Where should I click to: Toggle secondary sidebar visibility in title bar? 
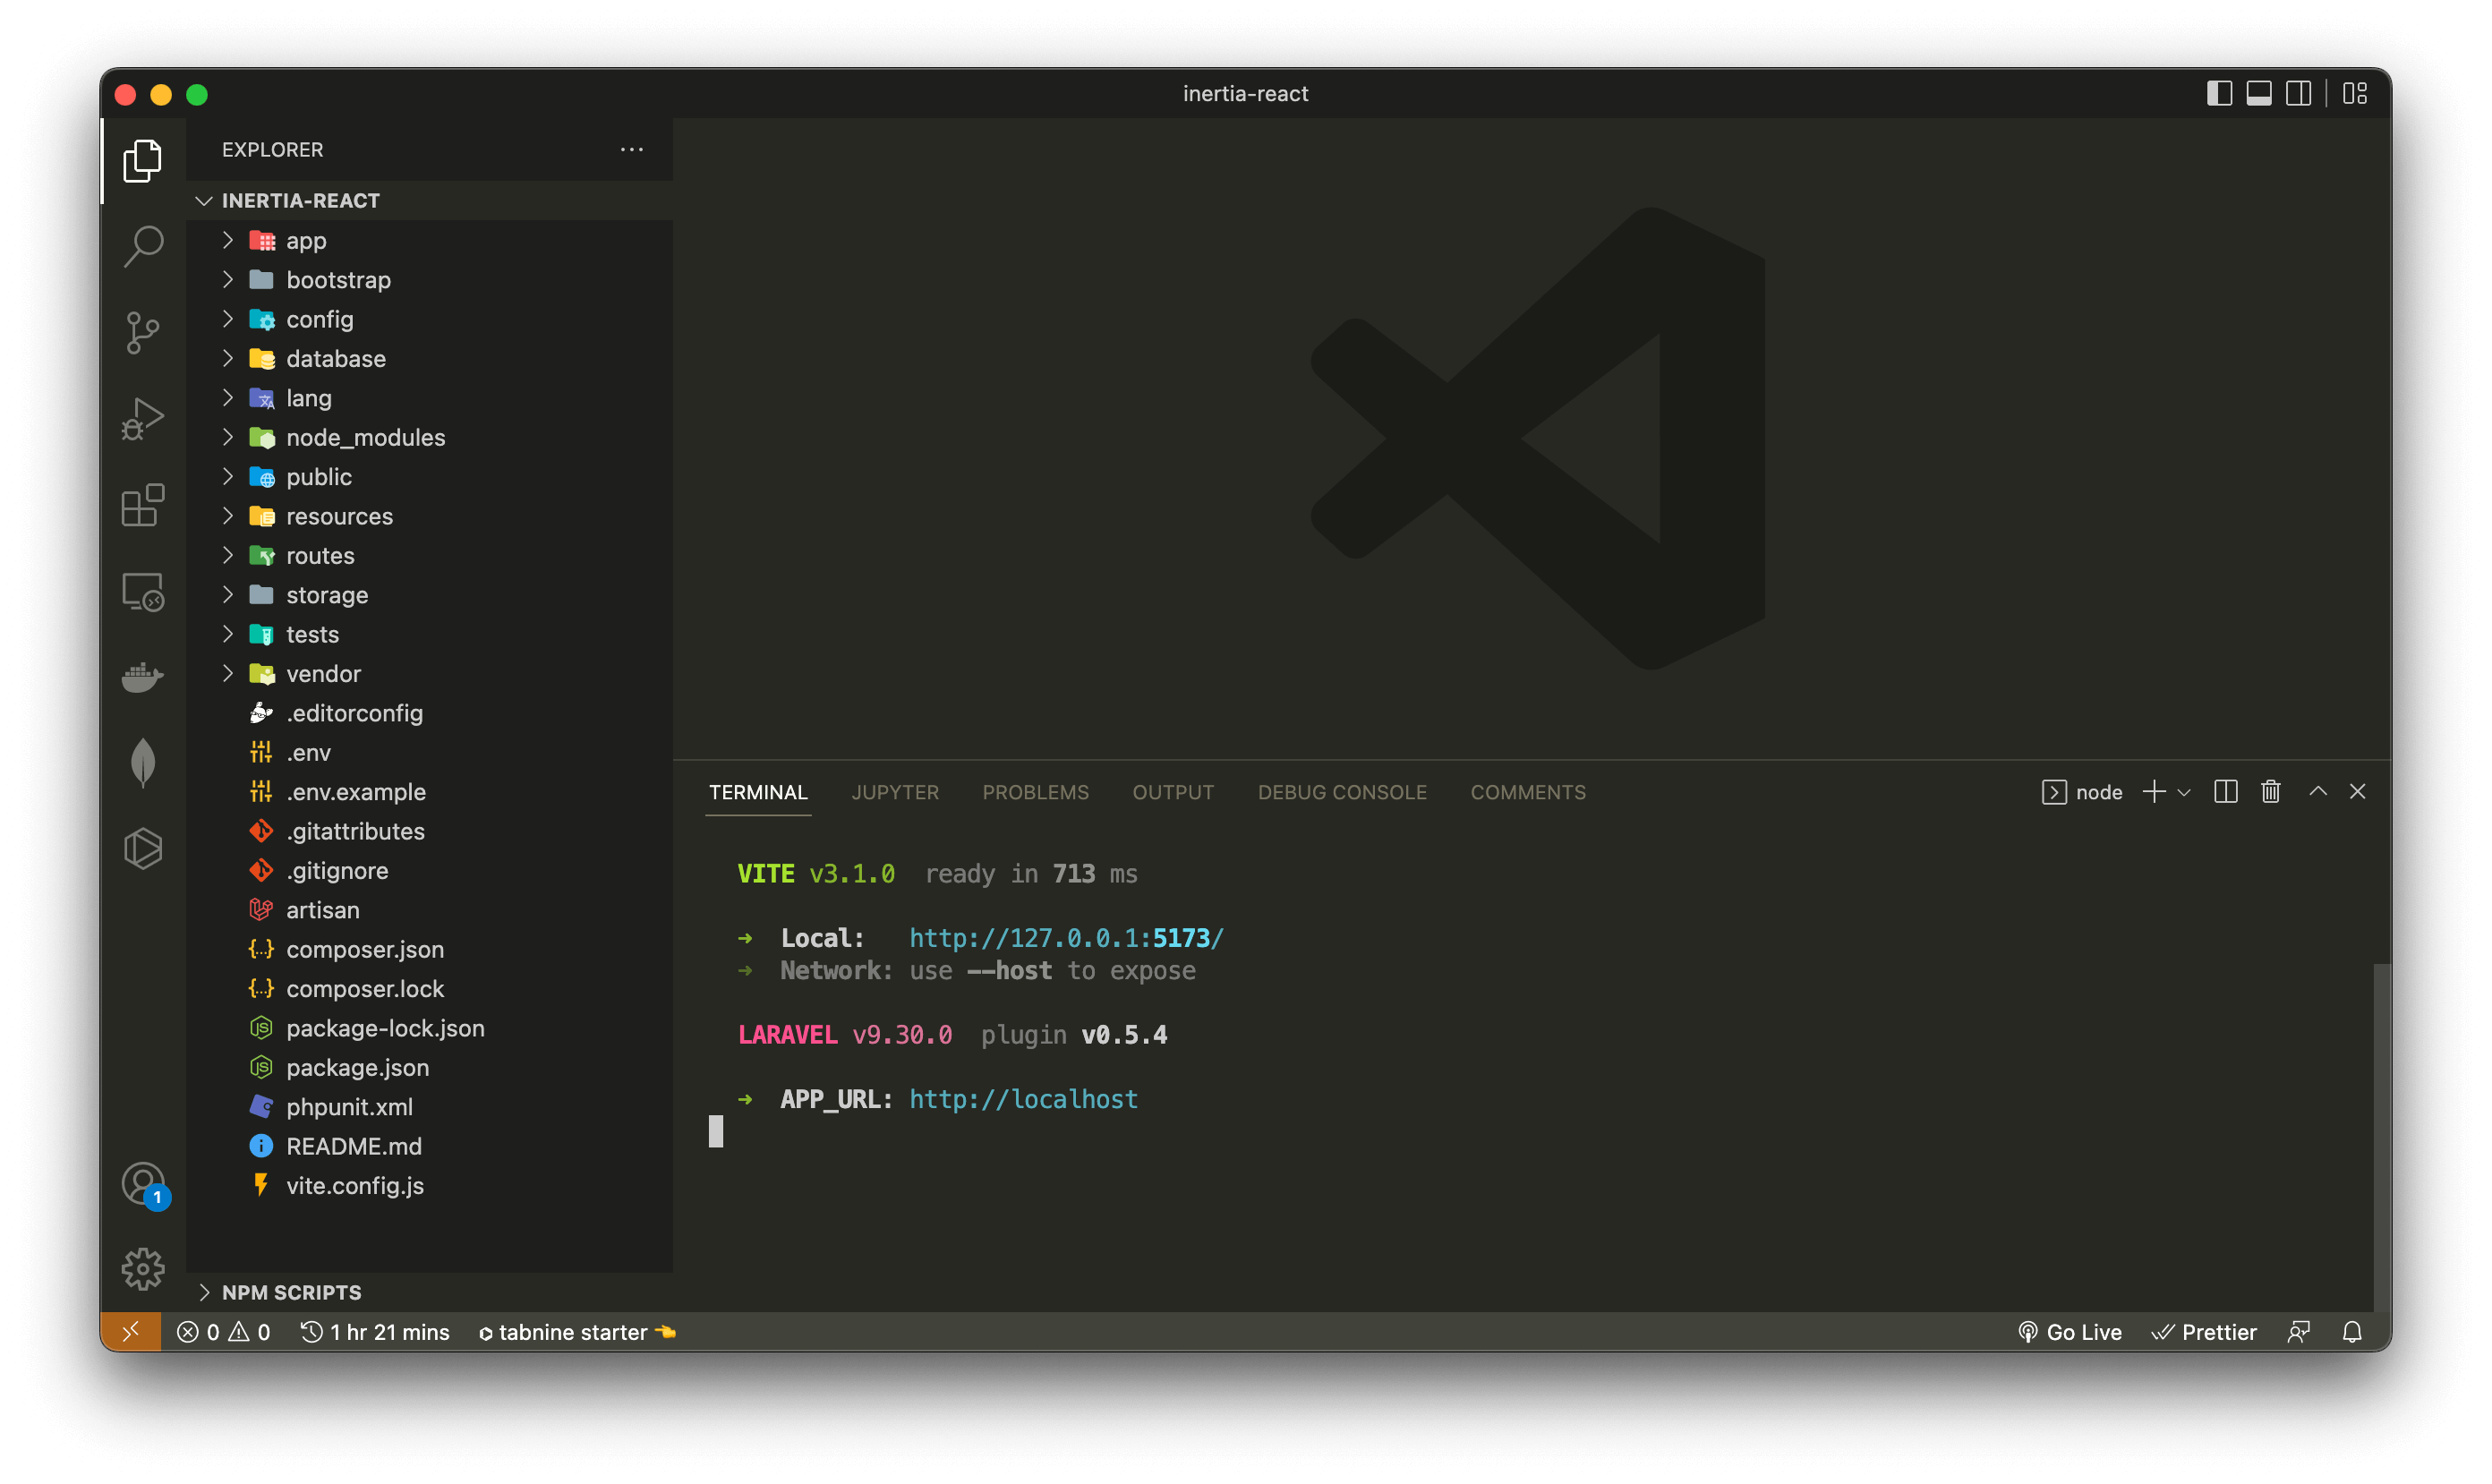[x=2298, y=94]
